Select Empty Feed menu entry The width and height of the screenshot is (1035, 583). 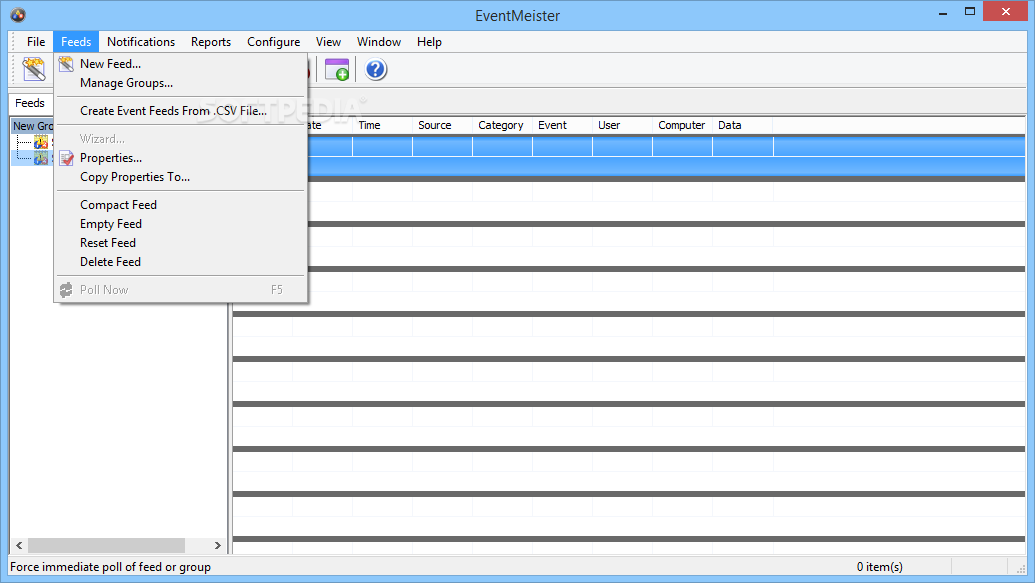tap(180, 224)
